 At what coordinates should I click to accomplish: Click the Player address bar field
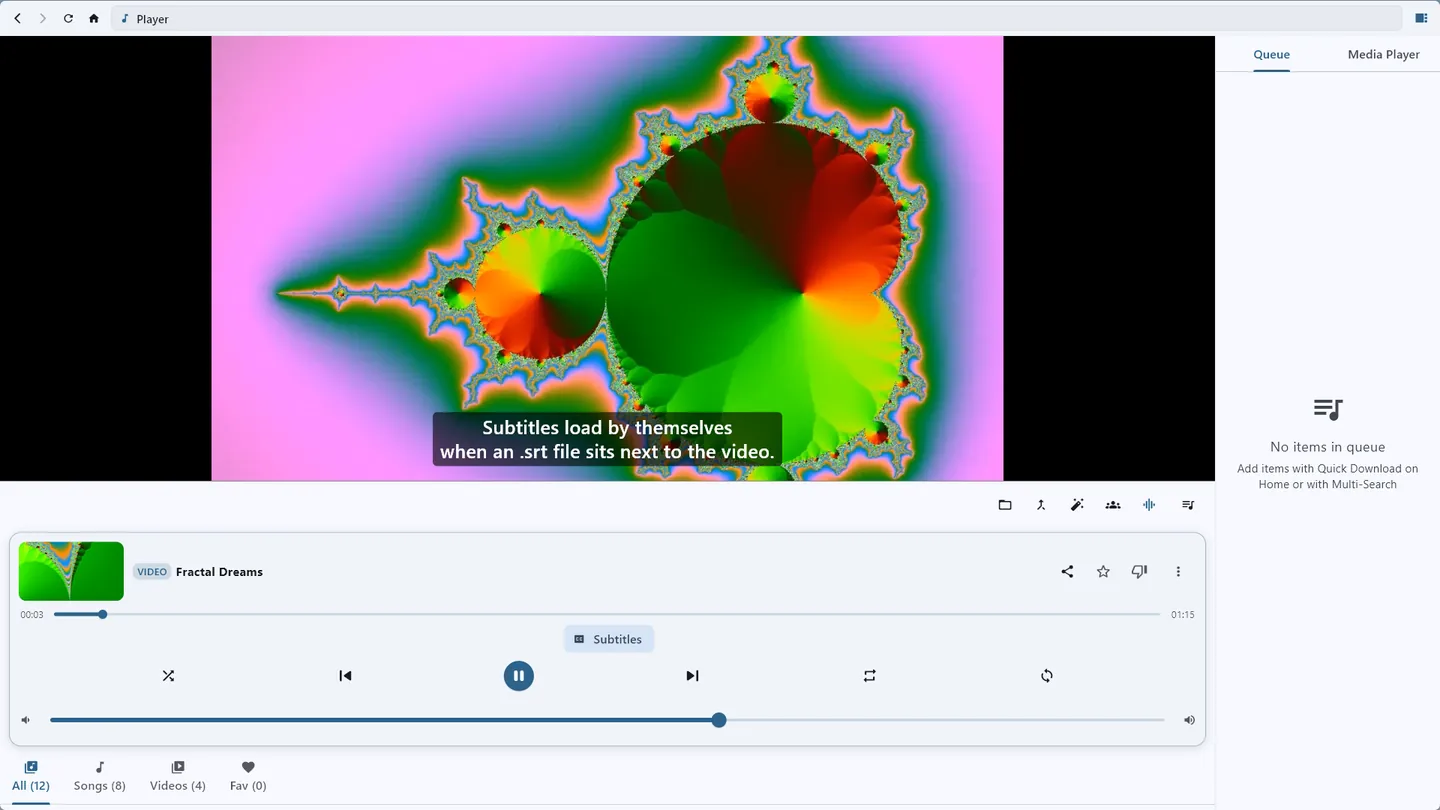(756, 18)
